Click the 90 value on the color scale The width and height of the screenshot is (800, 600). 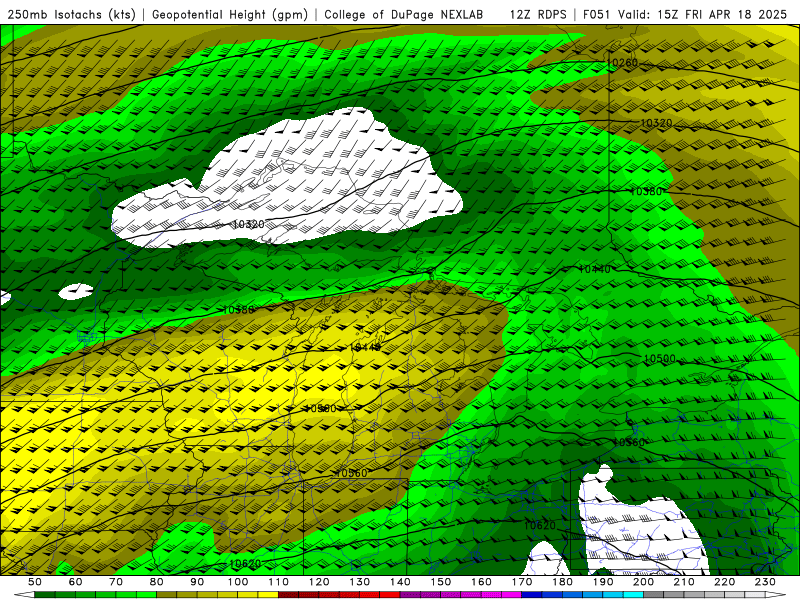point(197,582)
